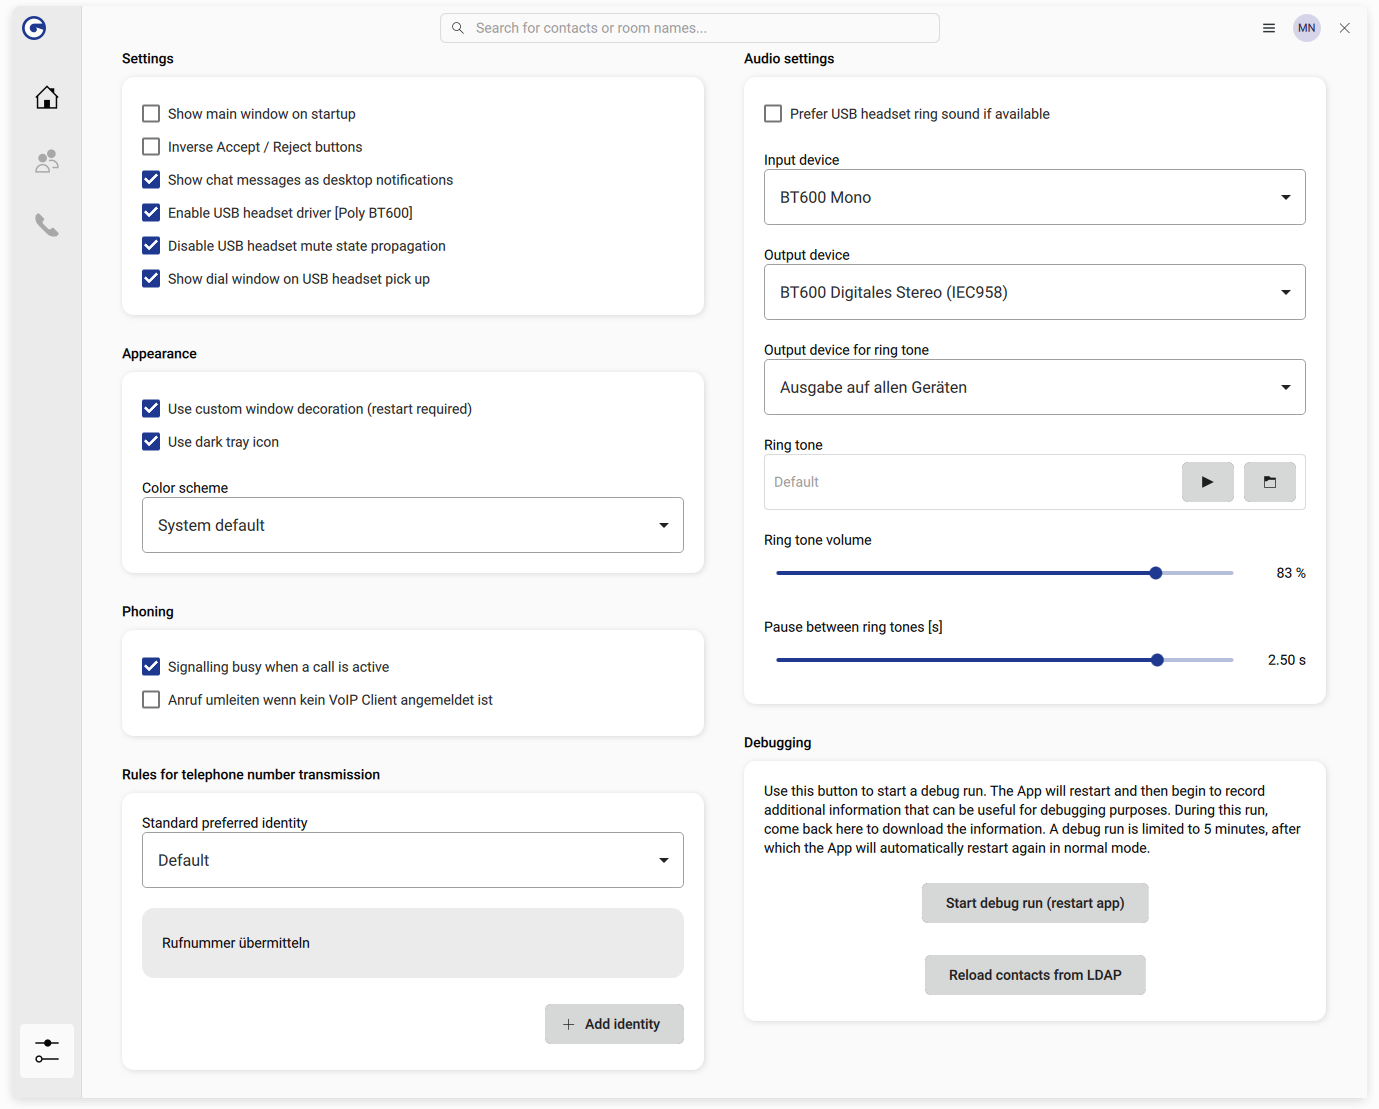The width and height of the screenshot is (1379, 1109).
Task: Browse for a custom ring tone file
Action: 1269,481
